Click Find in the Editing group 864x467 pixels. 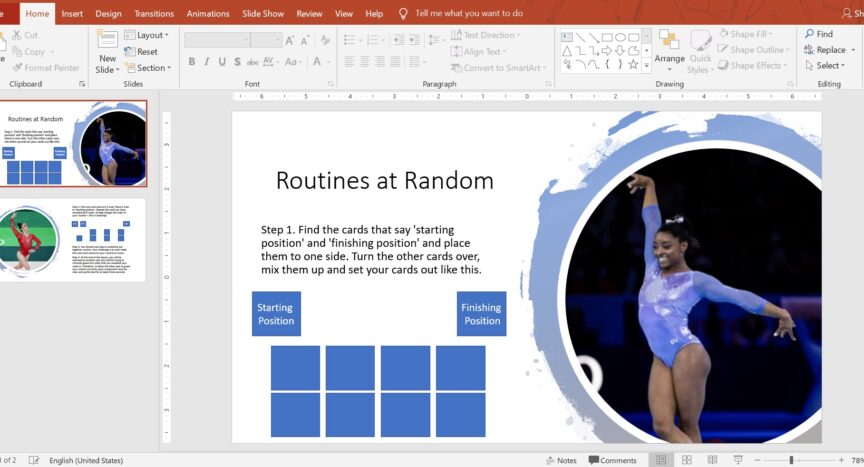click(817, 34)
